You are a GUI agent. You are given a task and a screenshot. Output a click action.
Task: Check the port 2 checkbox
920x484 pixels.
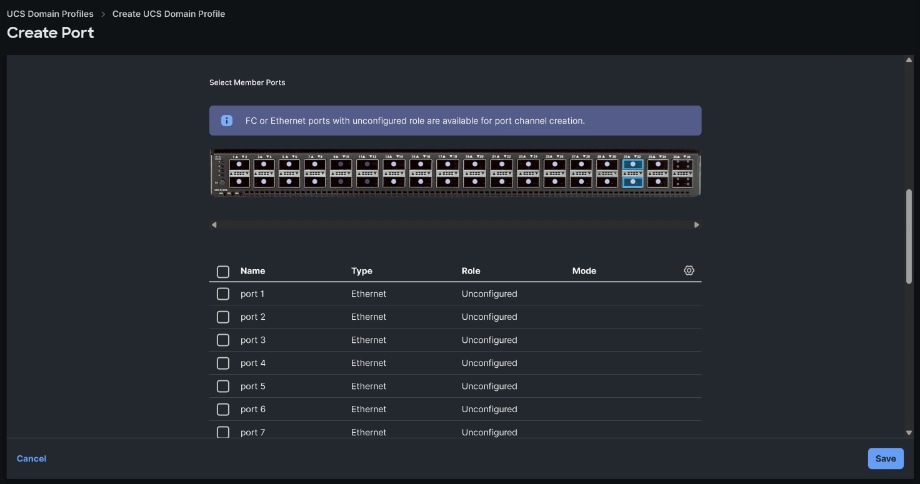(x=223, y=317)
